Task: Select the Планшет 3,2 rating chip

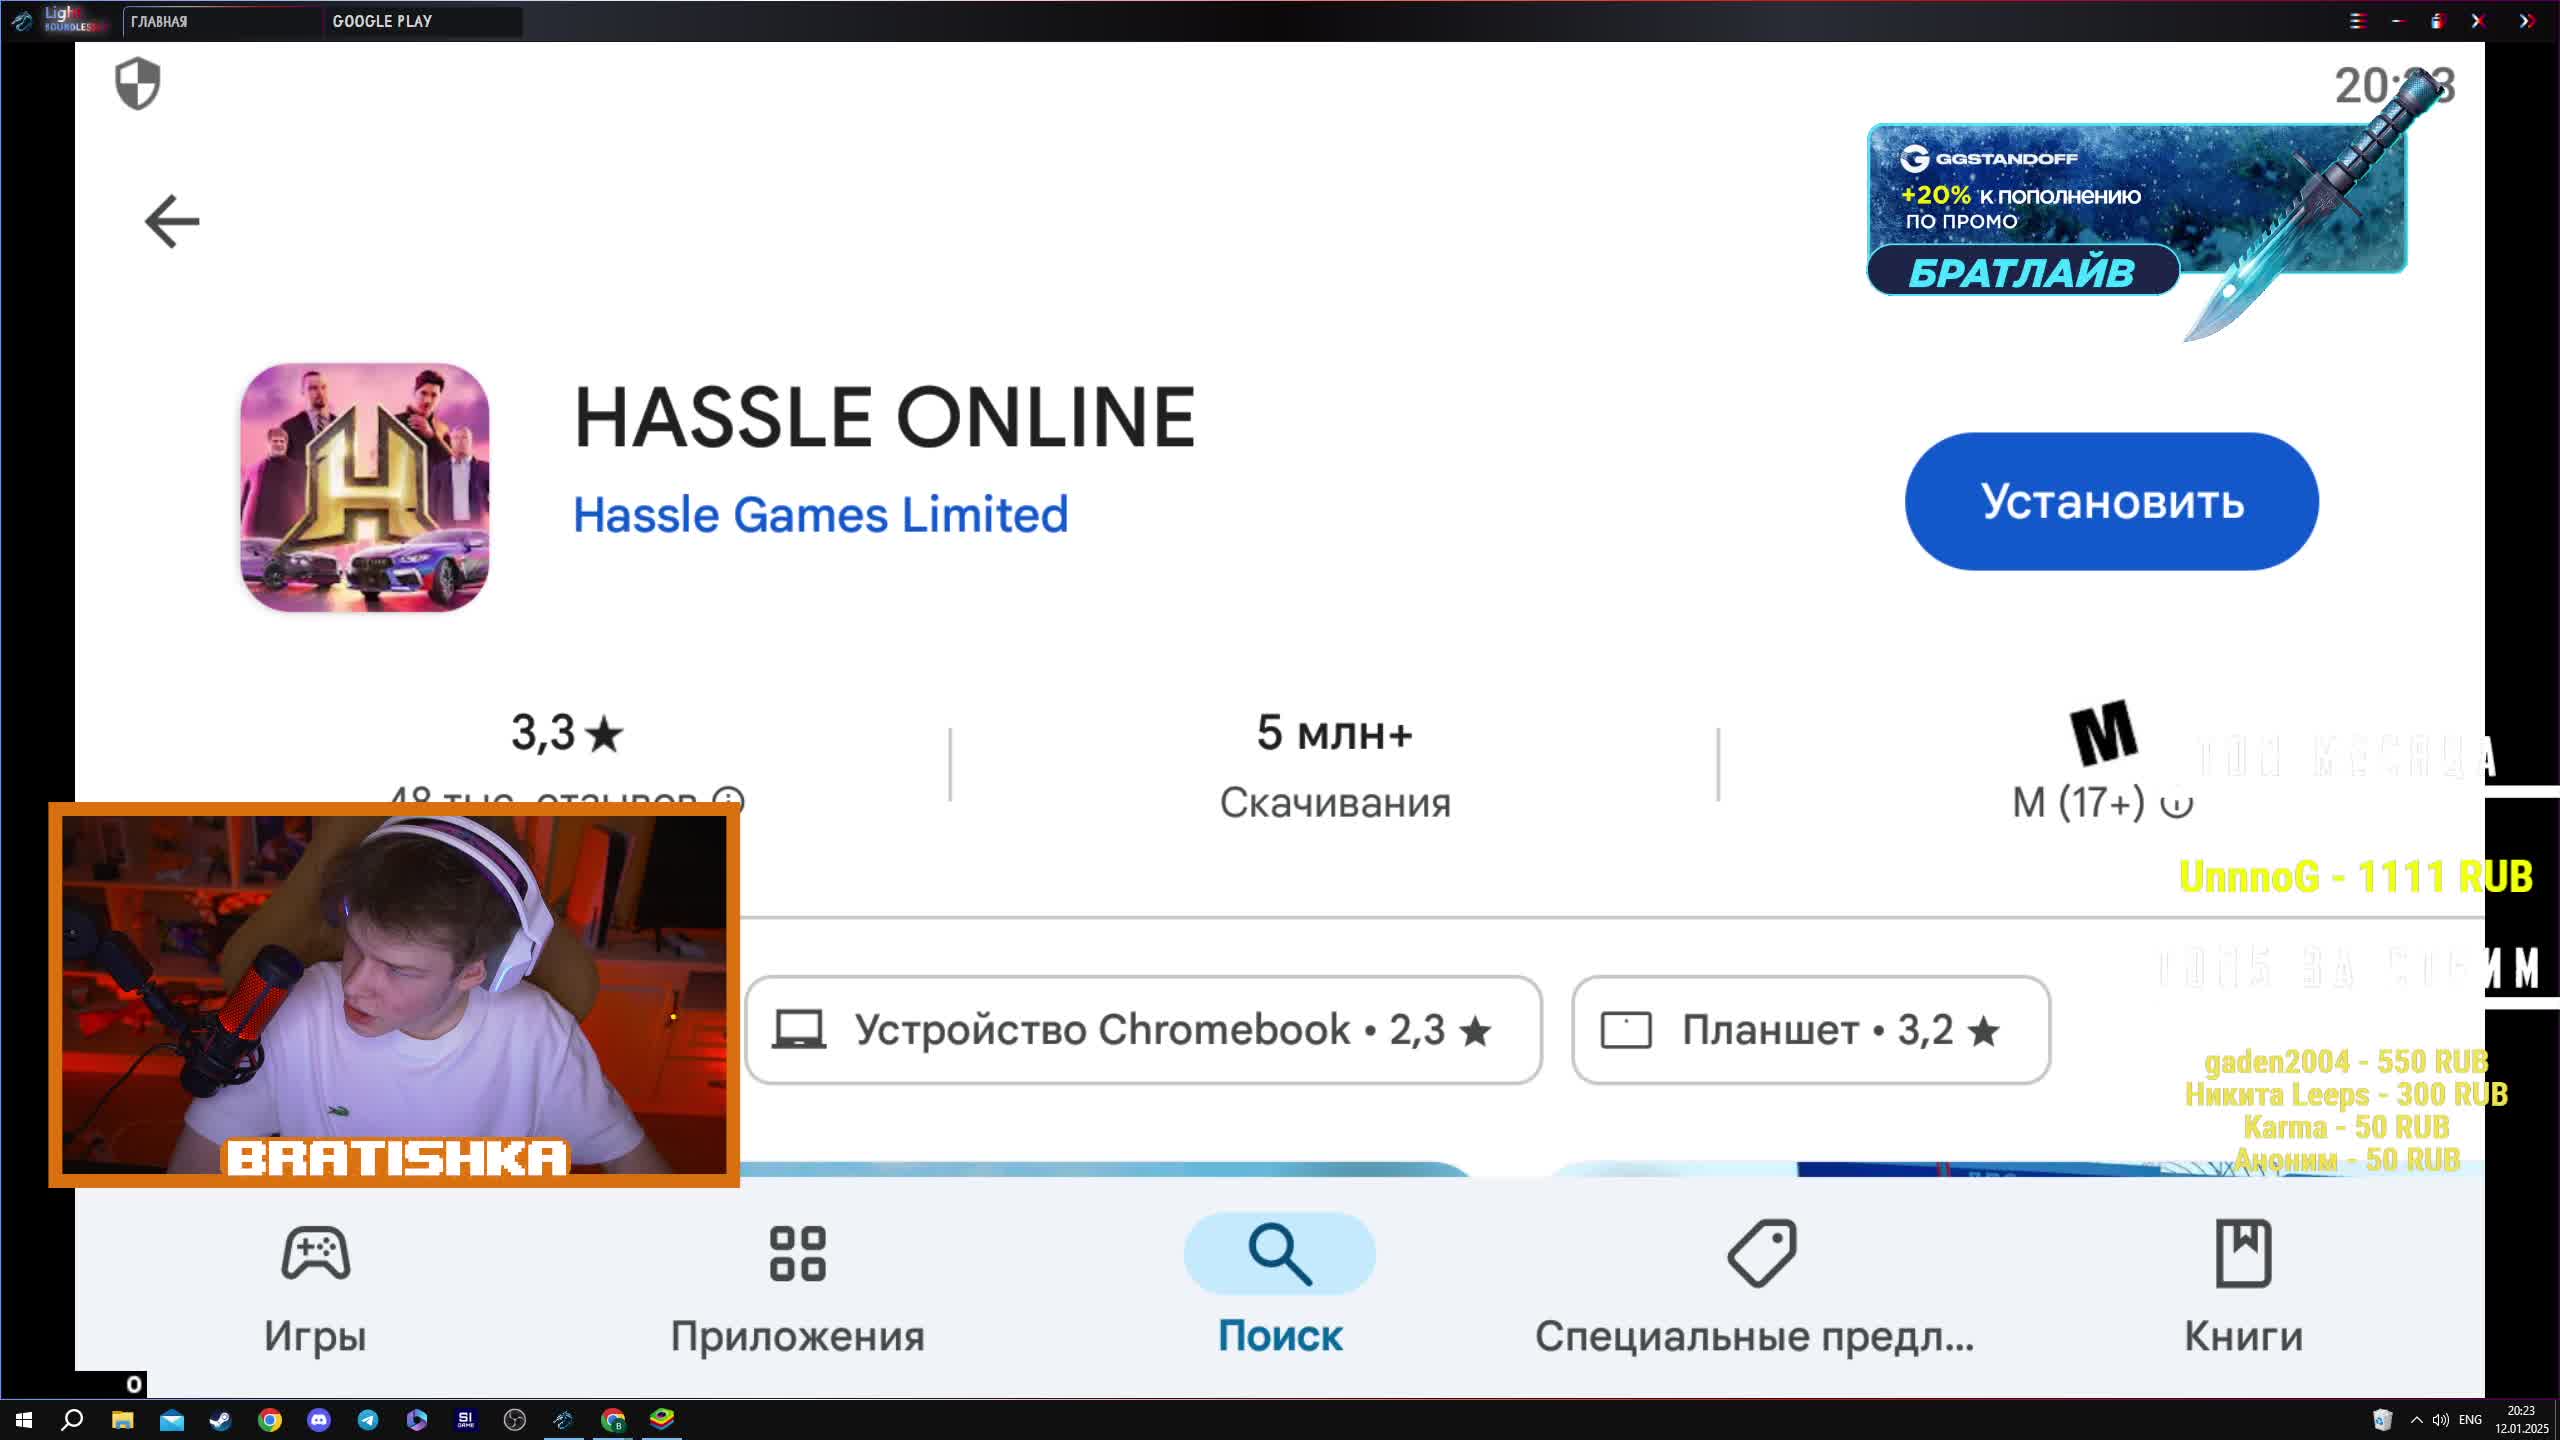Action: point(1811,1030)
